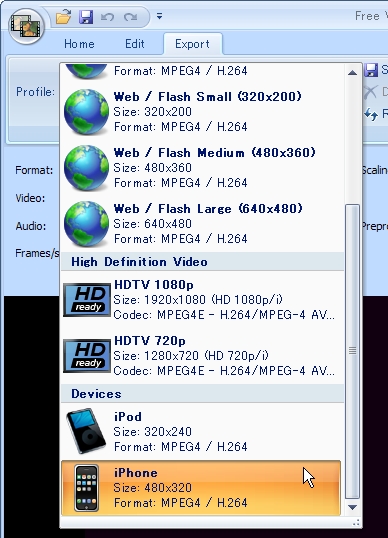Click the HD ready icon for HDTV 1080p
The width and height of the screenshot is (388, 538).
click(x=87, y=300)
